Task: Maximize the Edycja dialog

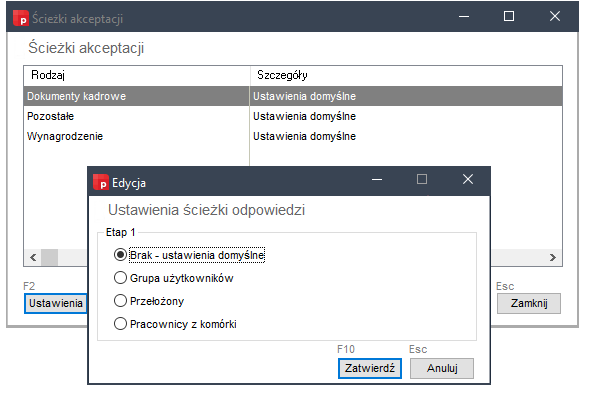Action: tap(422, 179)
